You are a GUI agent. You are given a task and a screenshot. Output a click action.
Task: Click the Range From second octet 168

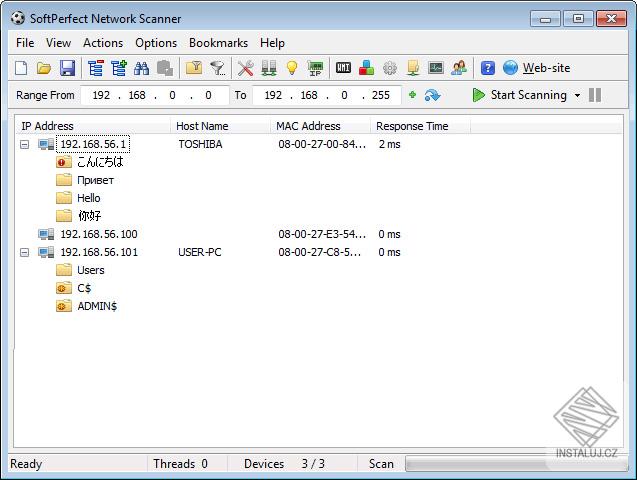[x=137, y=95]
